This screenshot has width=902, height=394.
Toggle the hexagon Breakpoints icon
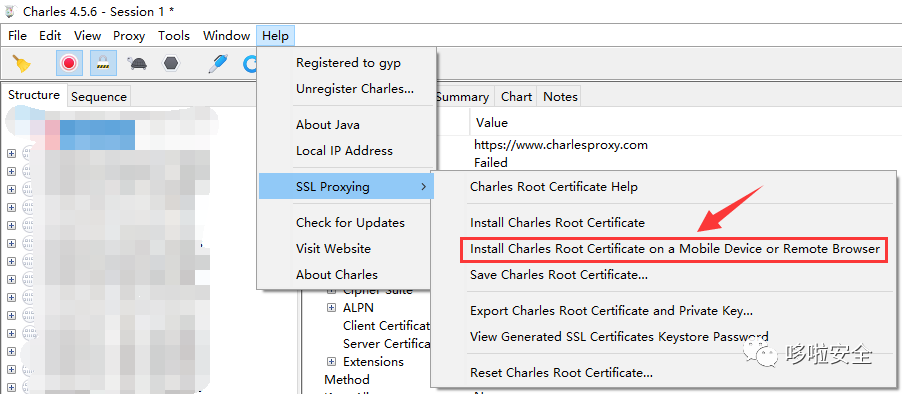coord(171,63)
